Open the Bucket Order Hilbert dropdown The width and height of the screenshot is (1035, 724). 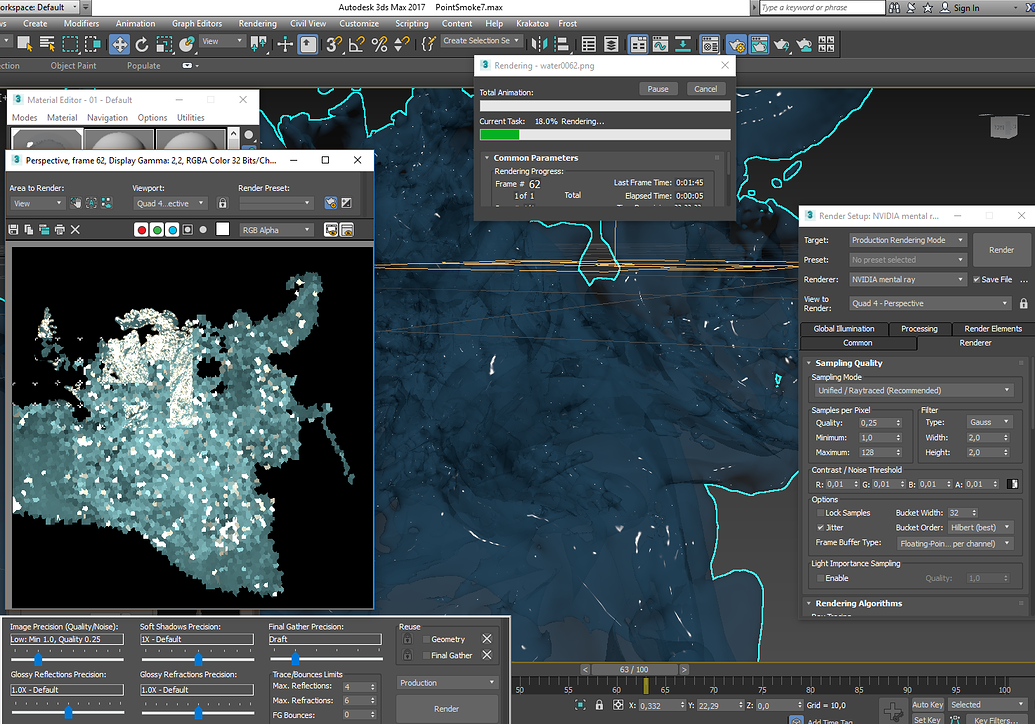coord(980,528)
